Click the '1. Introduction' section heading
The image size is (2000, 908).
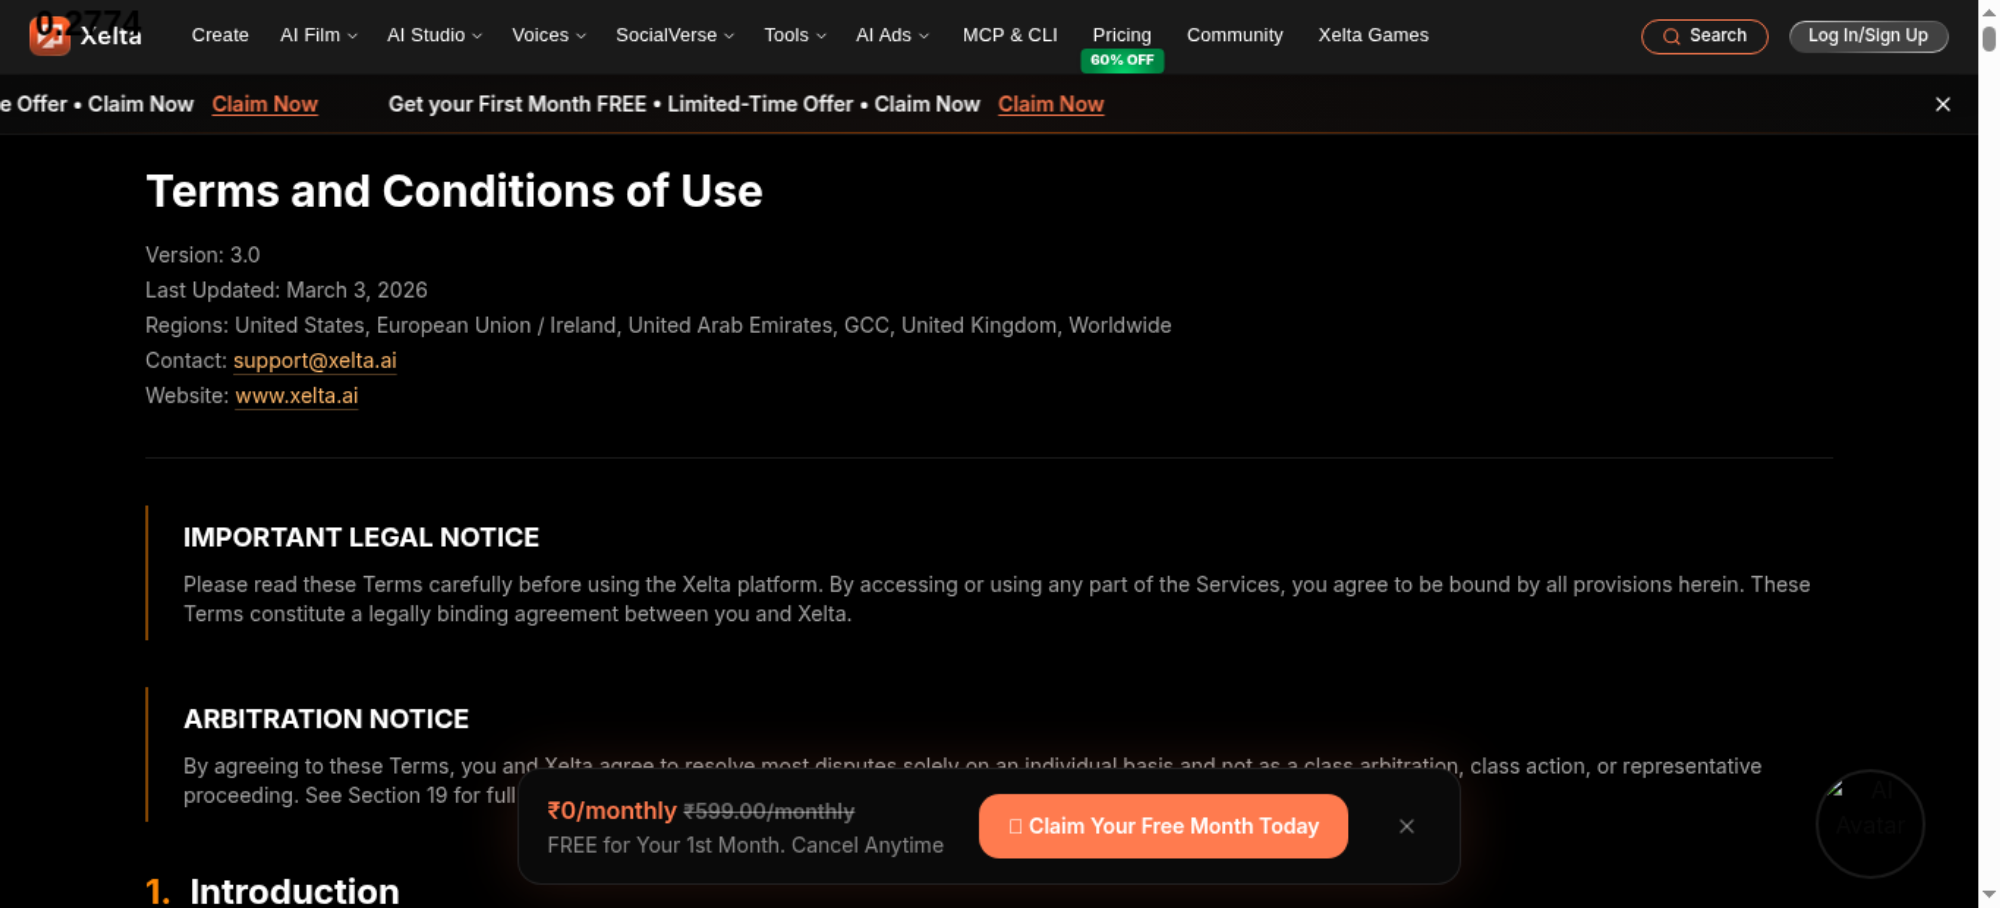(272, 891)
